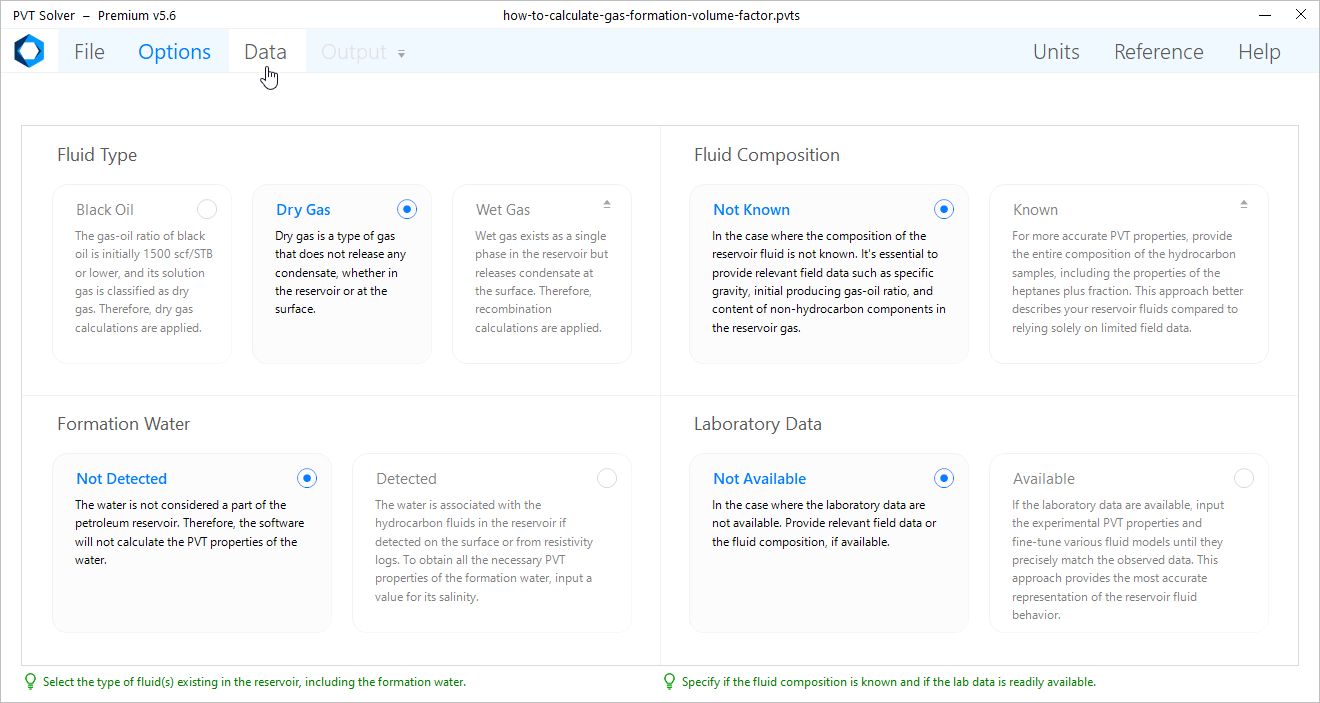Open the Output dropdown menu
This screenshot has height=703, width=1320.
click(363, 52)
